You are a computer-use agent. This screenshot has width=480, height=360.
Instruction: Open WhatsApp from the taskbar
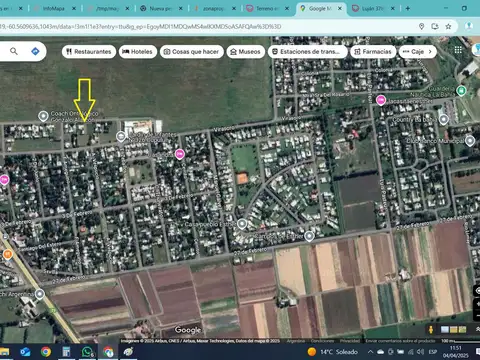87,352
